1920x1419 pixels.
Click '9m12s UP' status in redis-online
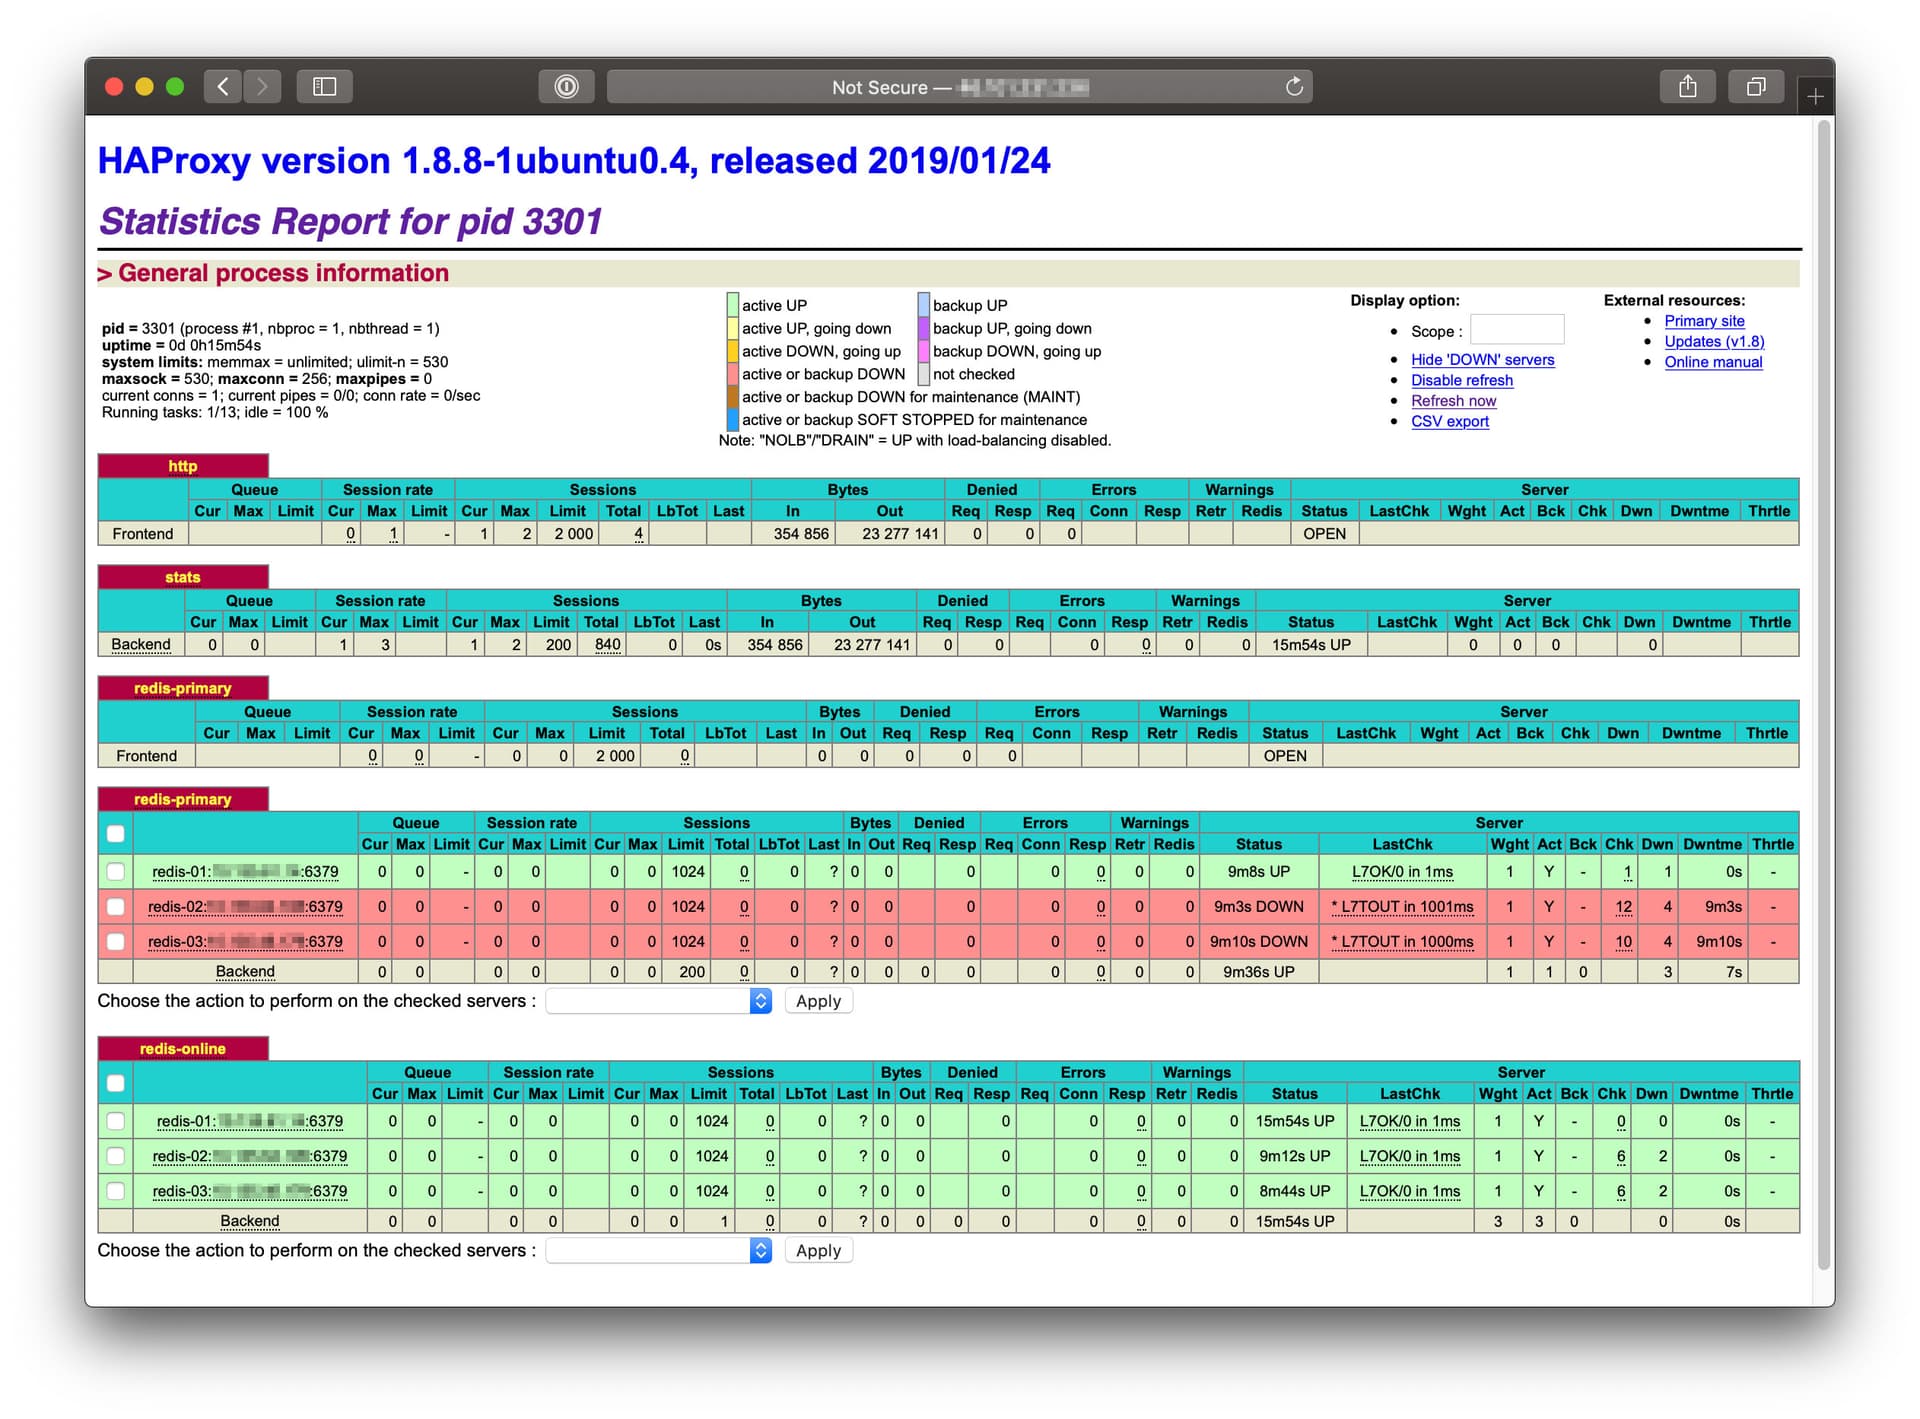click(1294, 1157)
